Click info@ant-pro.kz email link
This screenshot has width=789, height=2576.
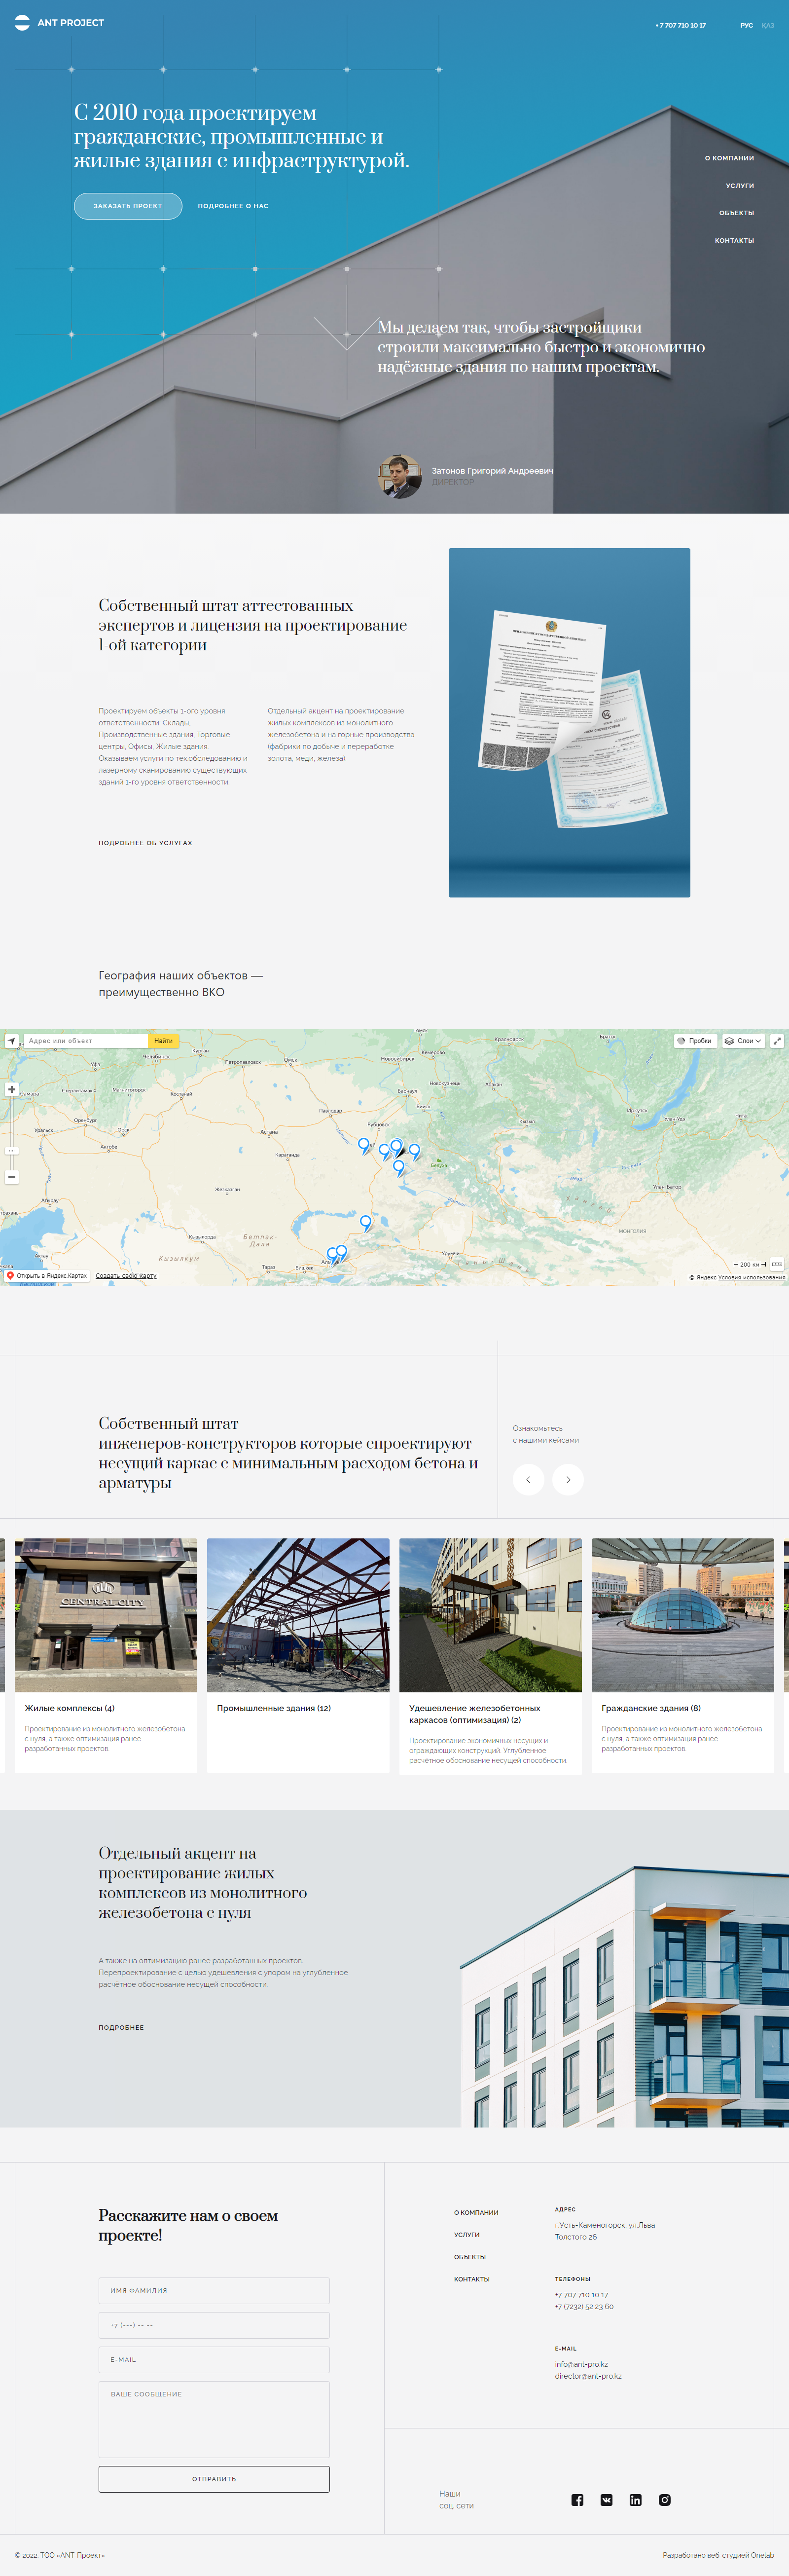click(x=581, y=2365)
